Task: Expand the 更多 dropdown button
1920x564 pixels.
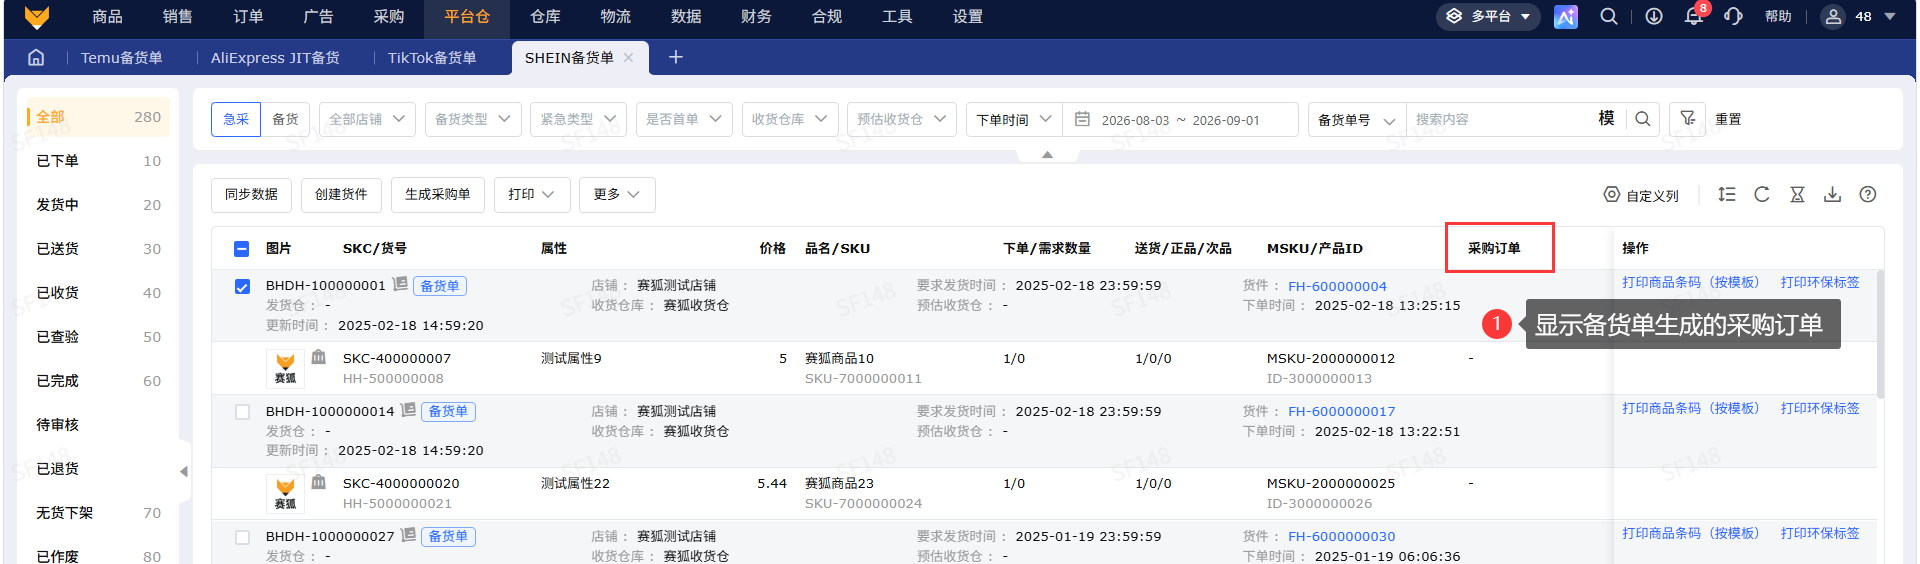Action: point(617,195)
